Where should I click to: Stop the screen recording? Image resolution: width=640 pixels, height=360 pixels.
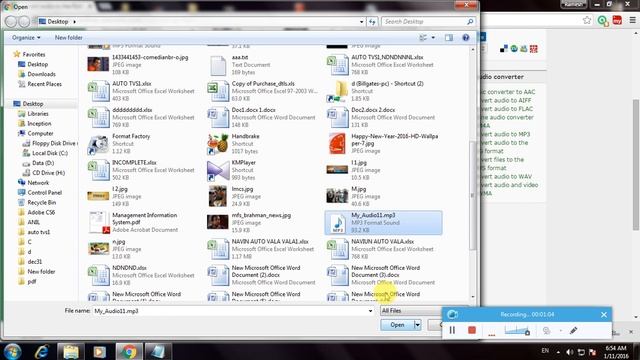click(472, 330)
